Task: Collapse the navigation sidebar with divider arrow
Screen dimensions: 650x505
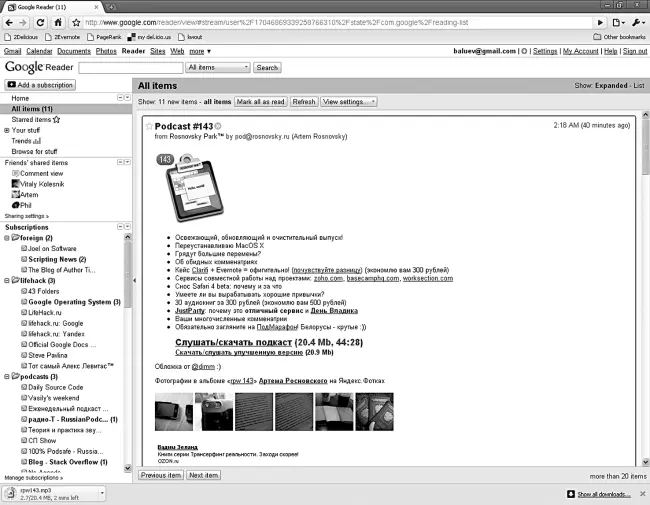Action: pos(134,281)
